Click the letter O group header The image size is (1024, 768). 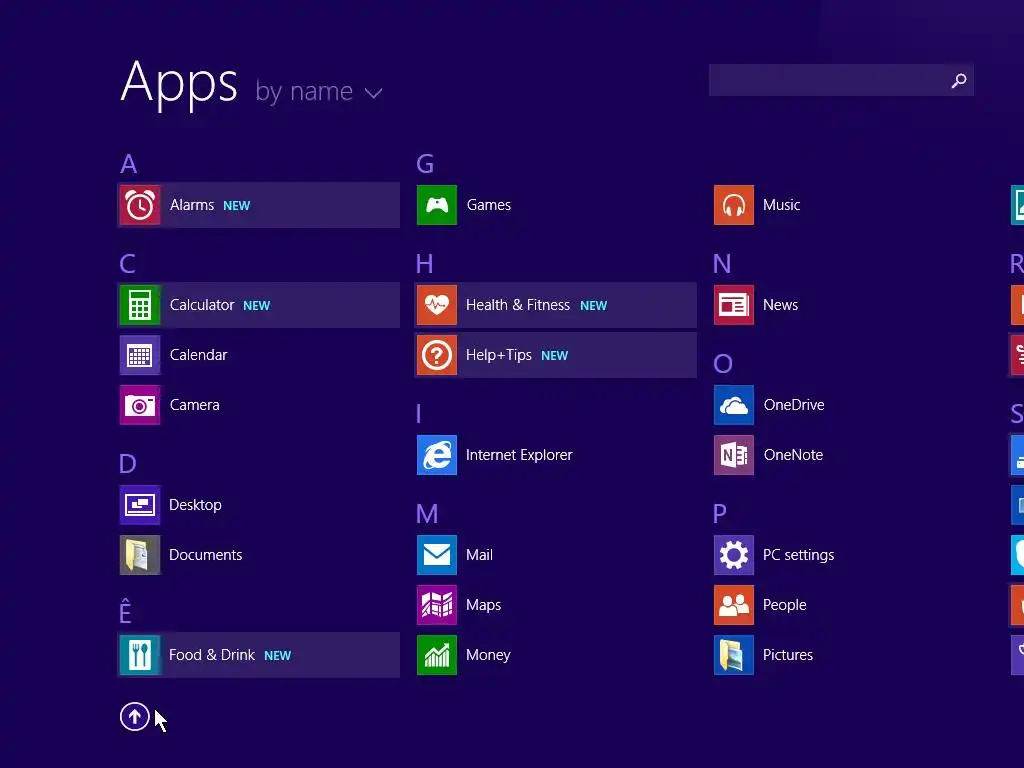(x=723, y=364)
